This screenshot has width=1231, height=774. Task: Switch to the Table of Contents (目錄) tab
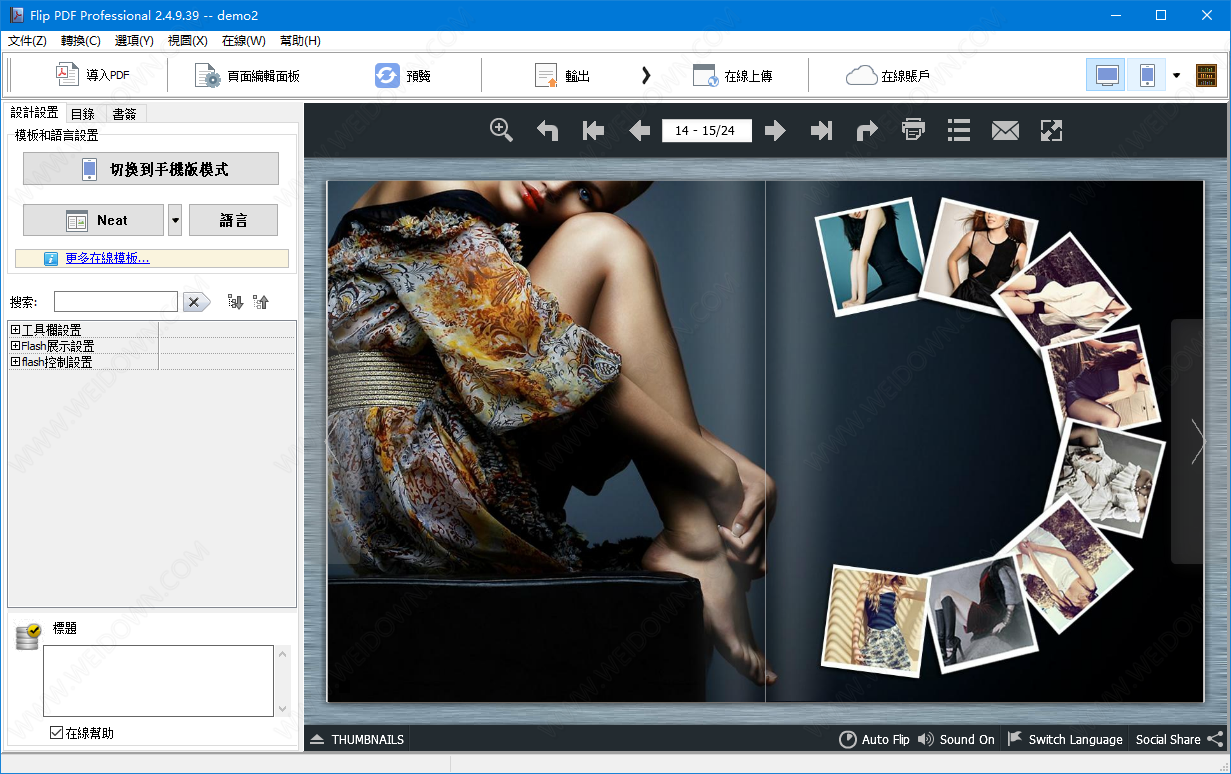82,114
